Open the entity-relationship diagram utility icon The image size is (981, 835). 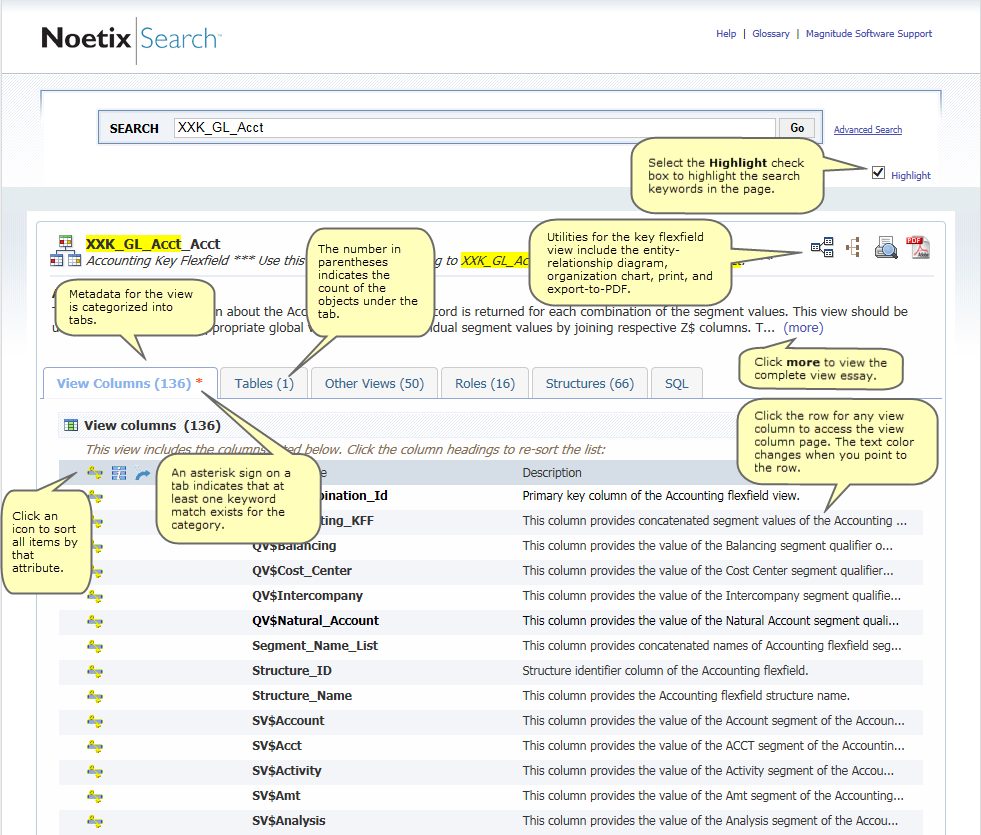click(822, 247)
